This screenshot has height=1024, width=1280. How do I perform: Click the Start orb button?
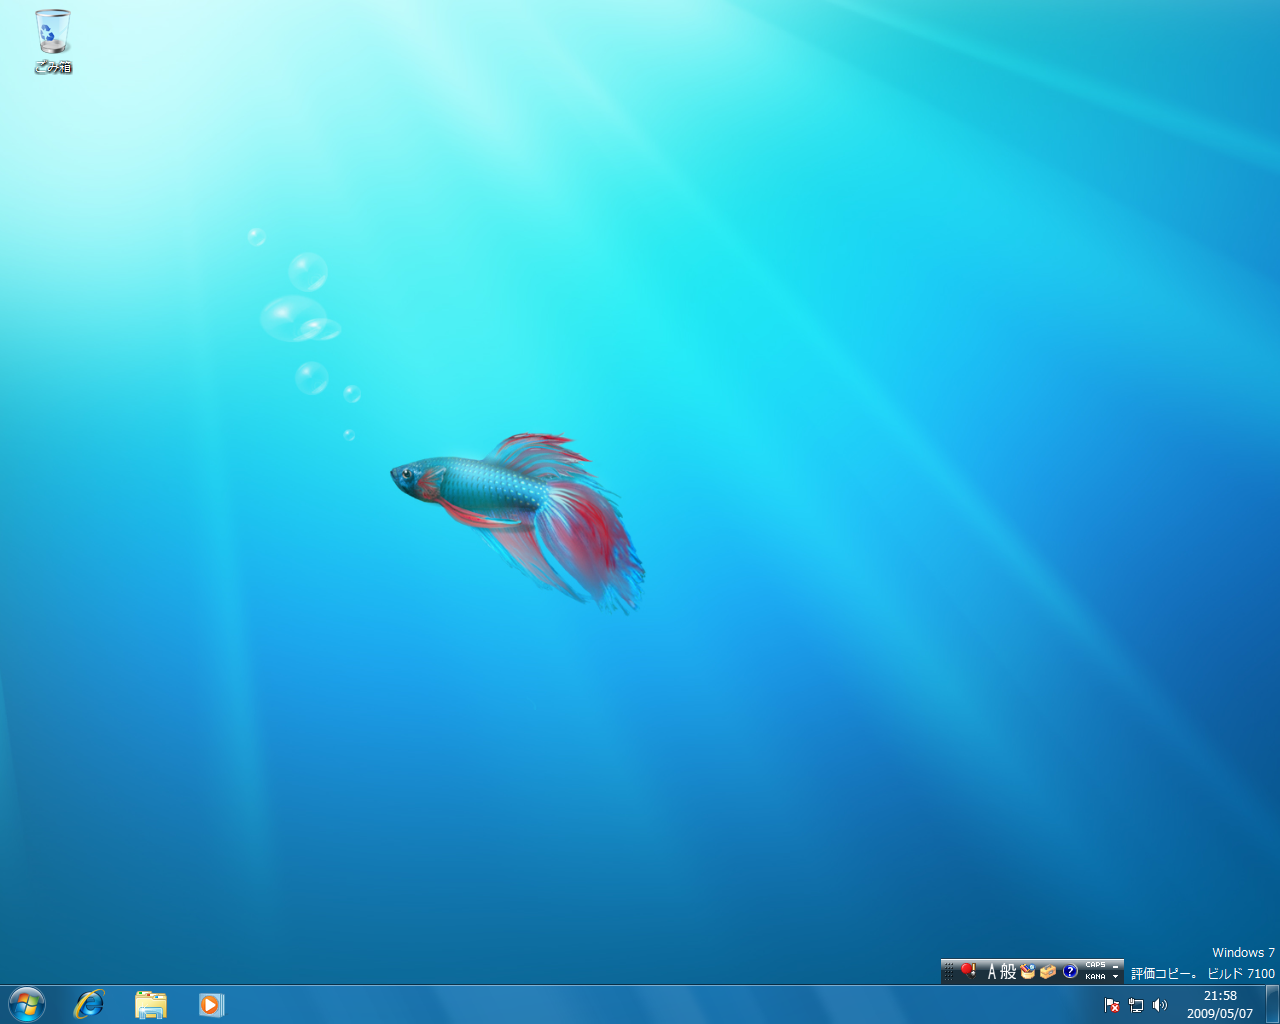tap(26, 1004)
